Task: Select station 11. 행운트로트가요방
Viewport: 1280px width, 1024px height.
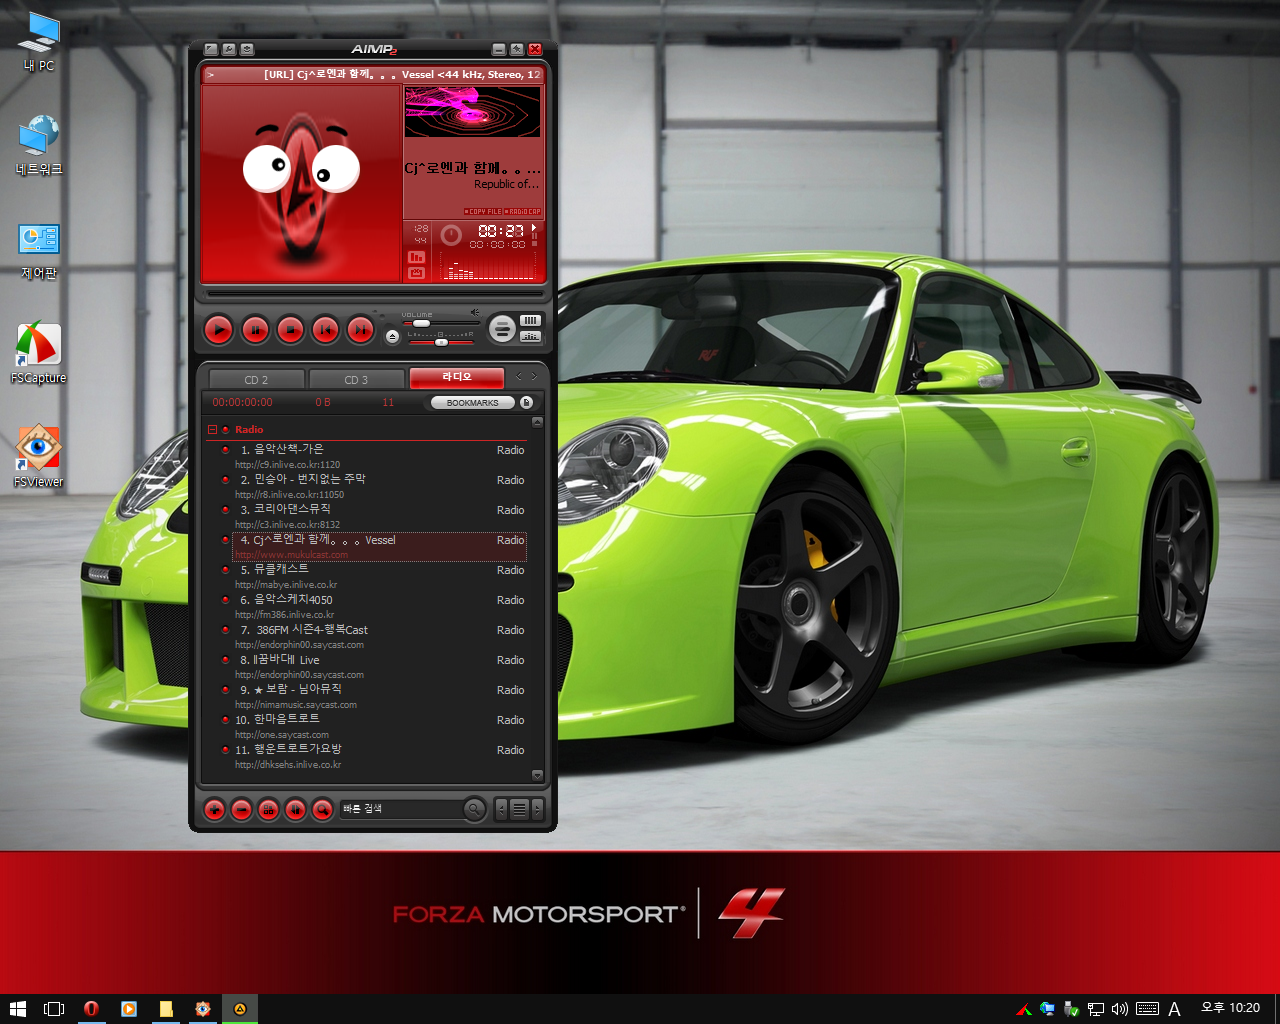Action: point(378,756)
